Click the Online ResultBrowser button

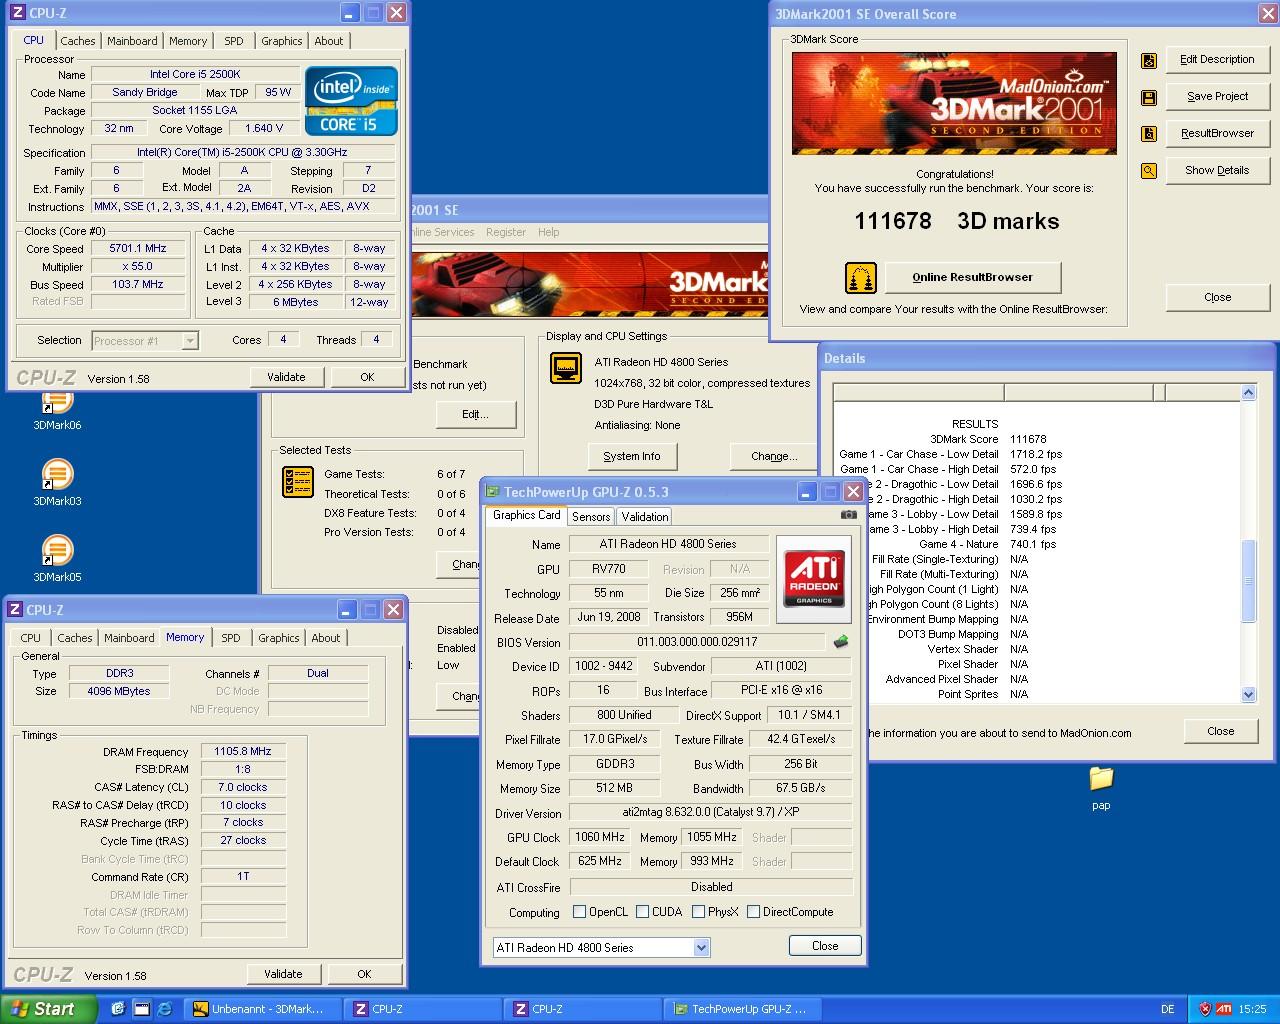pos(973,277)
